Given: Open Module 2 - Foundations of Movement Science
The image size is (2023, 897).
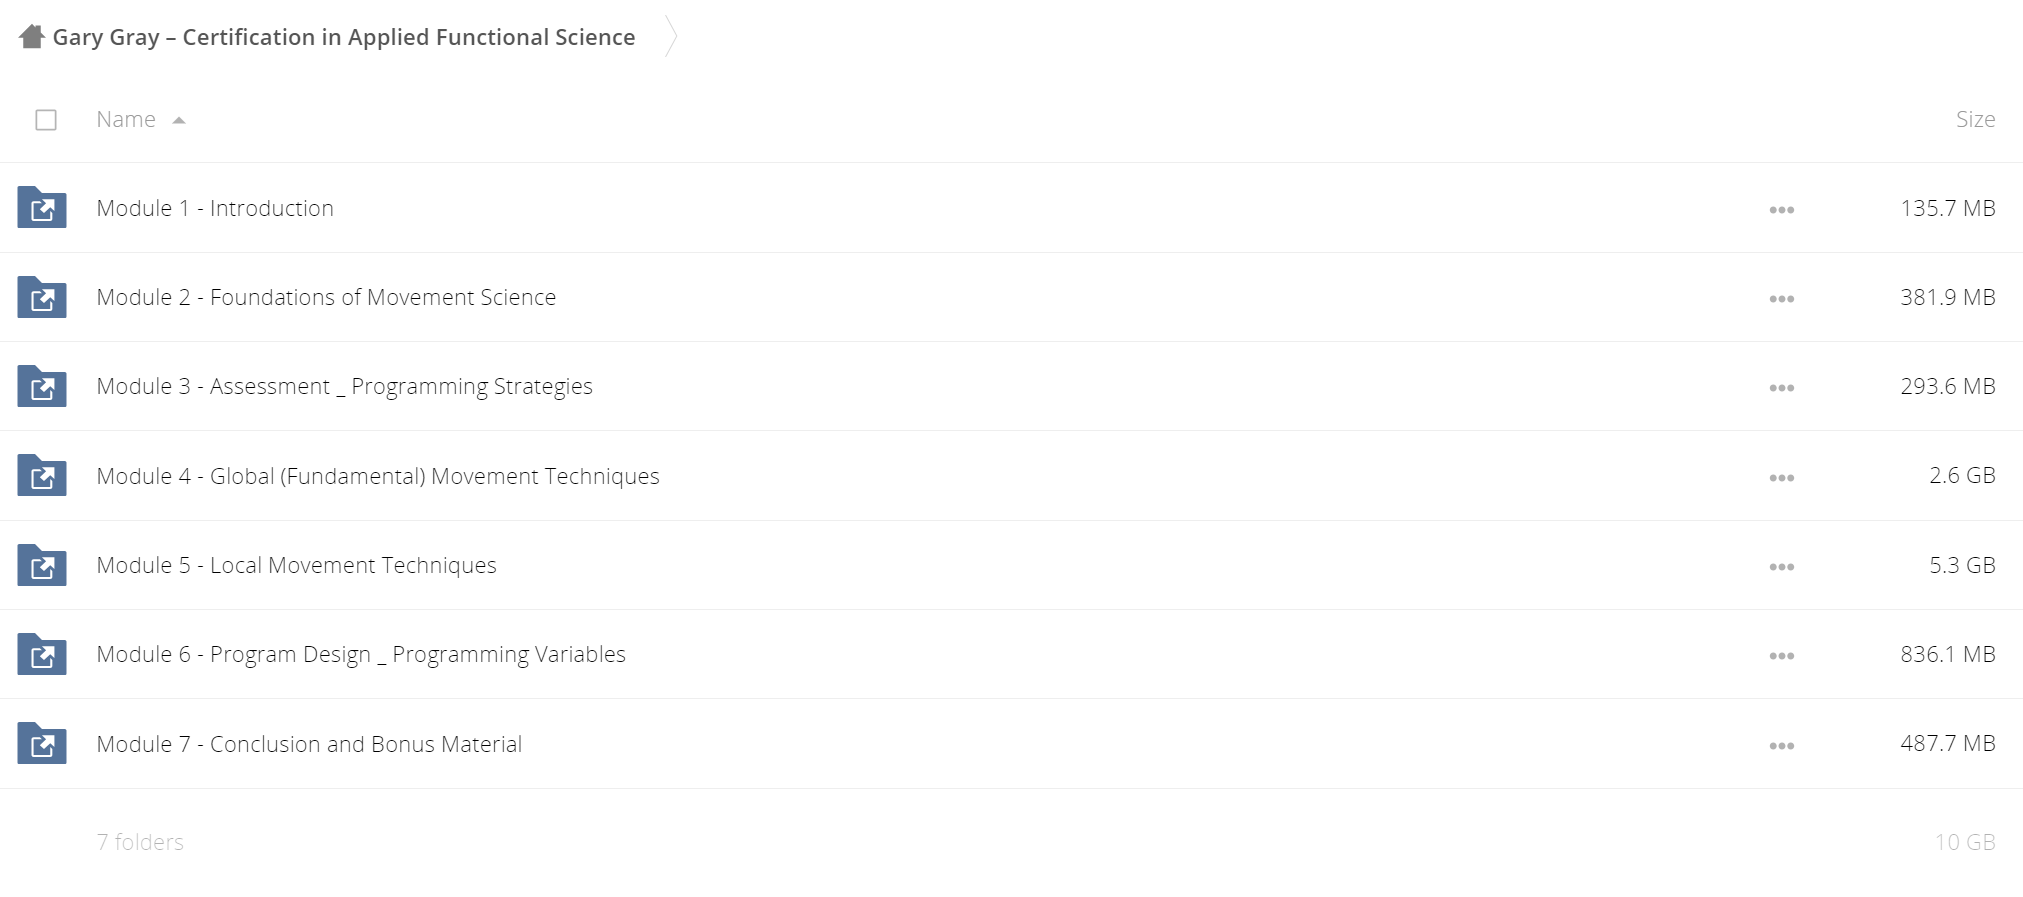Looking at the screenshot, I should point(326,297).
